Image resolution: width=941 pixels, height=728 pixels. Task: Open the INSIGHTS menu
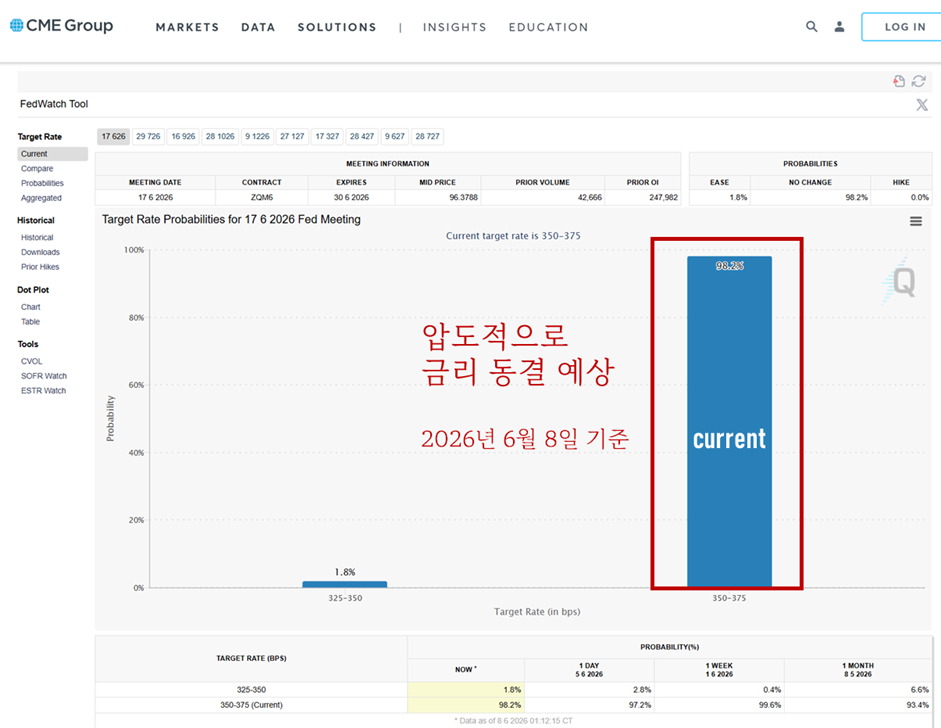pyautogui.click(x=455, y=27)
